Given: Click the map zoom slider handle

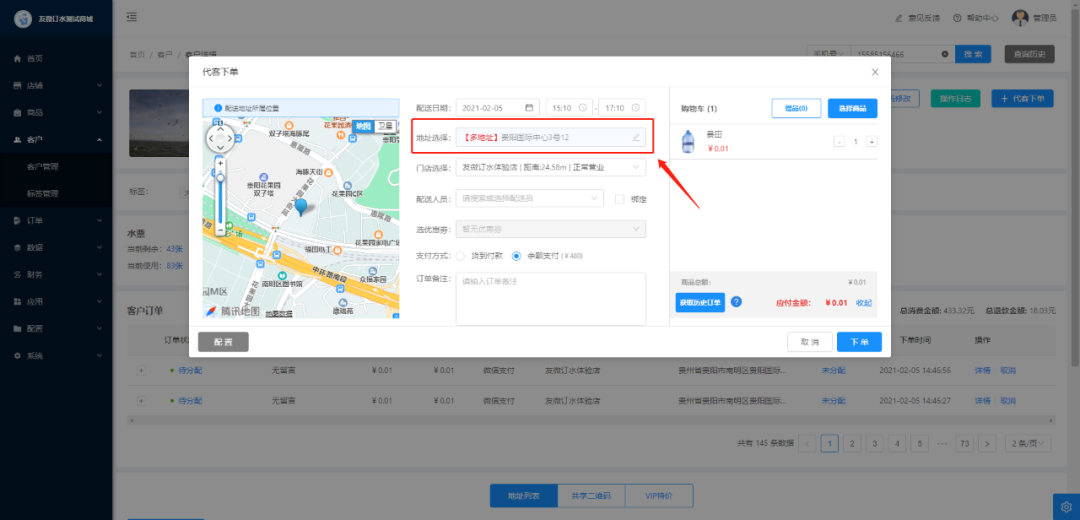Looking at the screenshot, I should 220,178.
